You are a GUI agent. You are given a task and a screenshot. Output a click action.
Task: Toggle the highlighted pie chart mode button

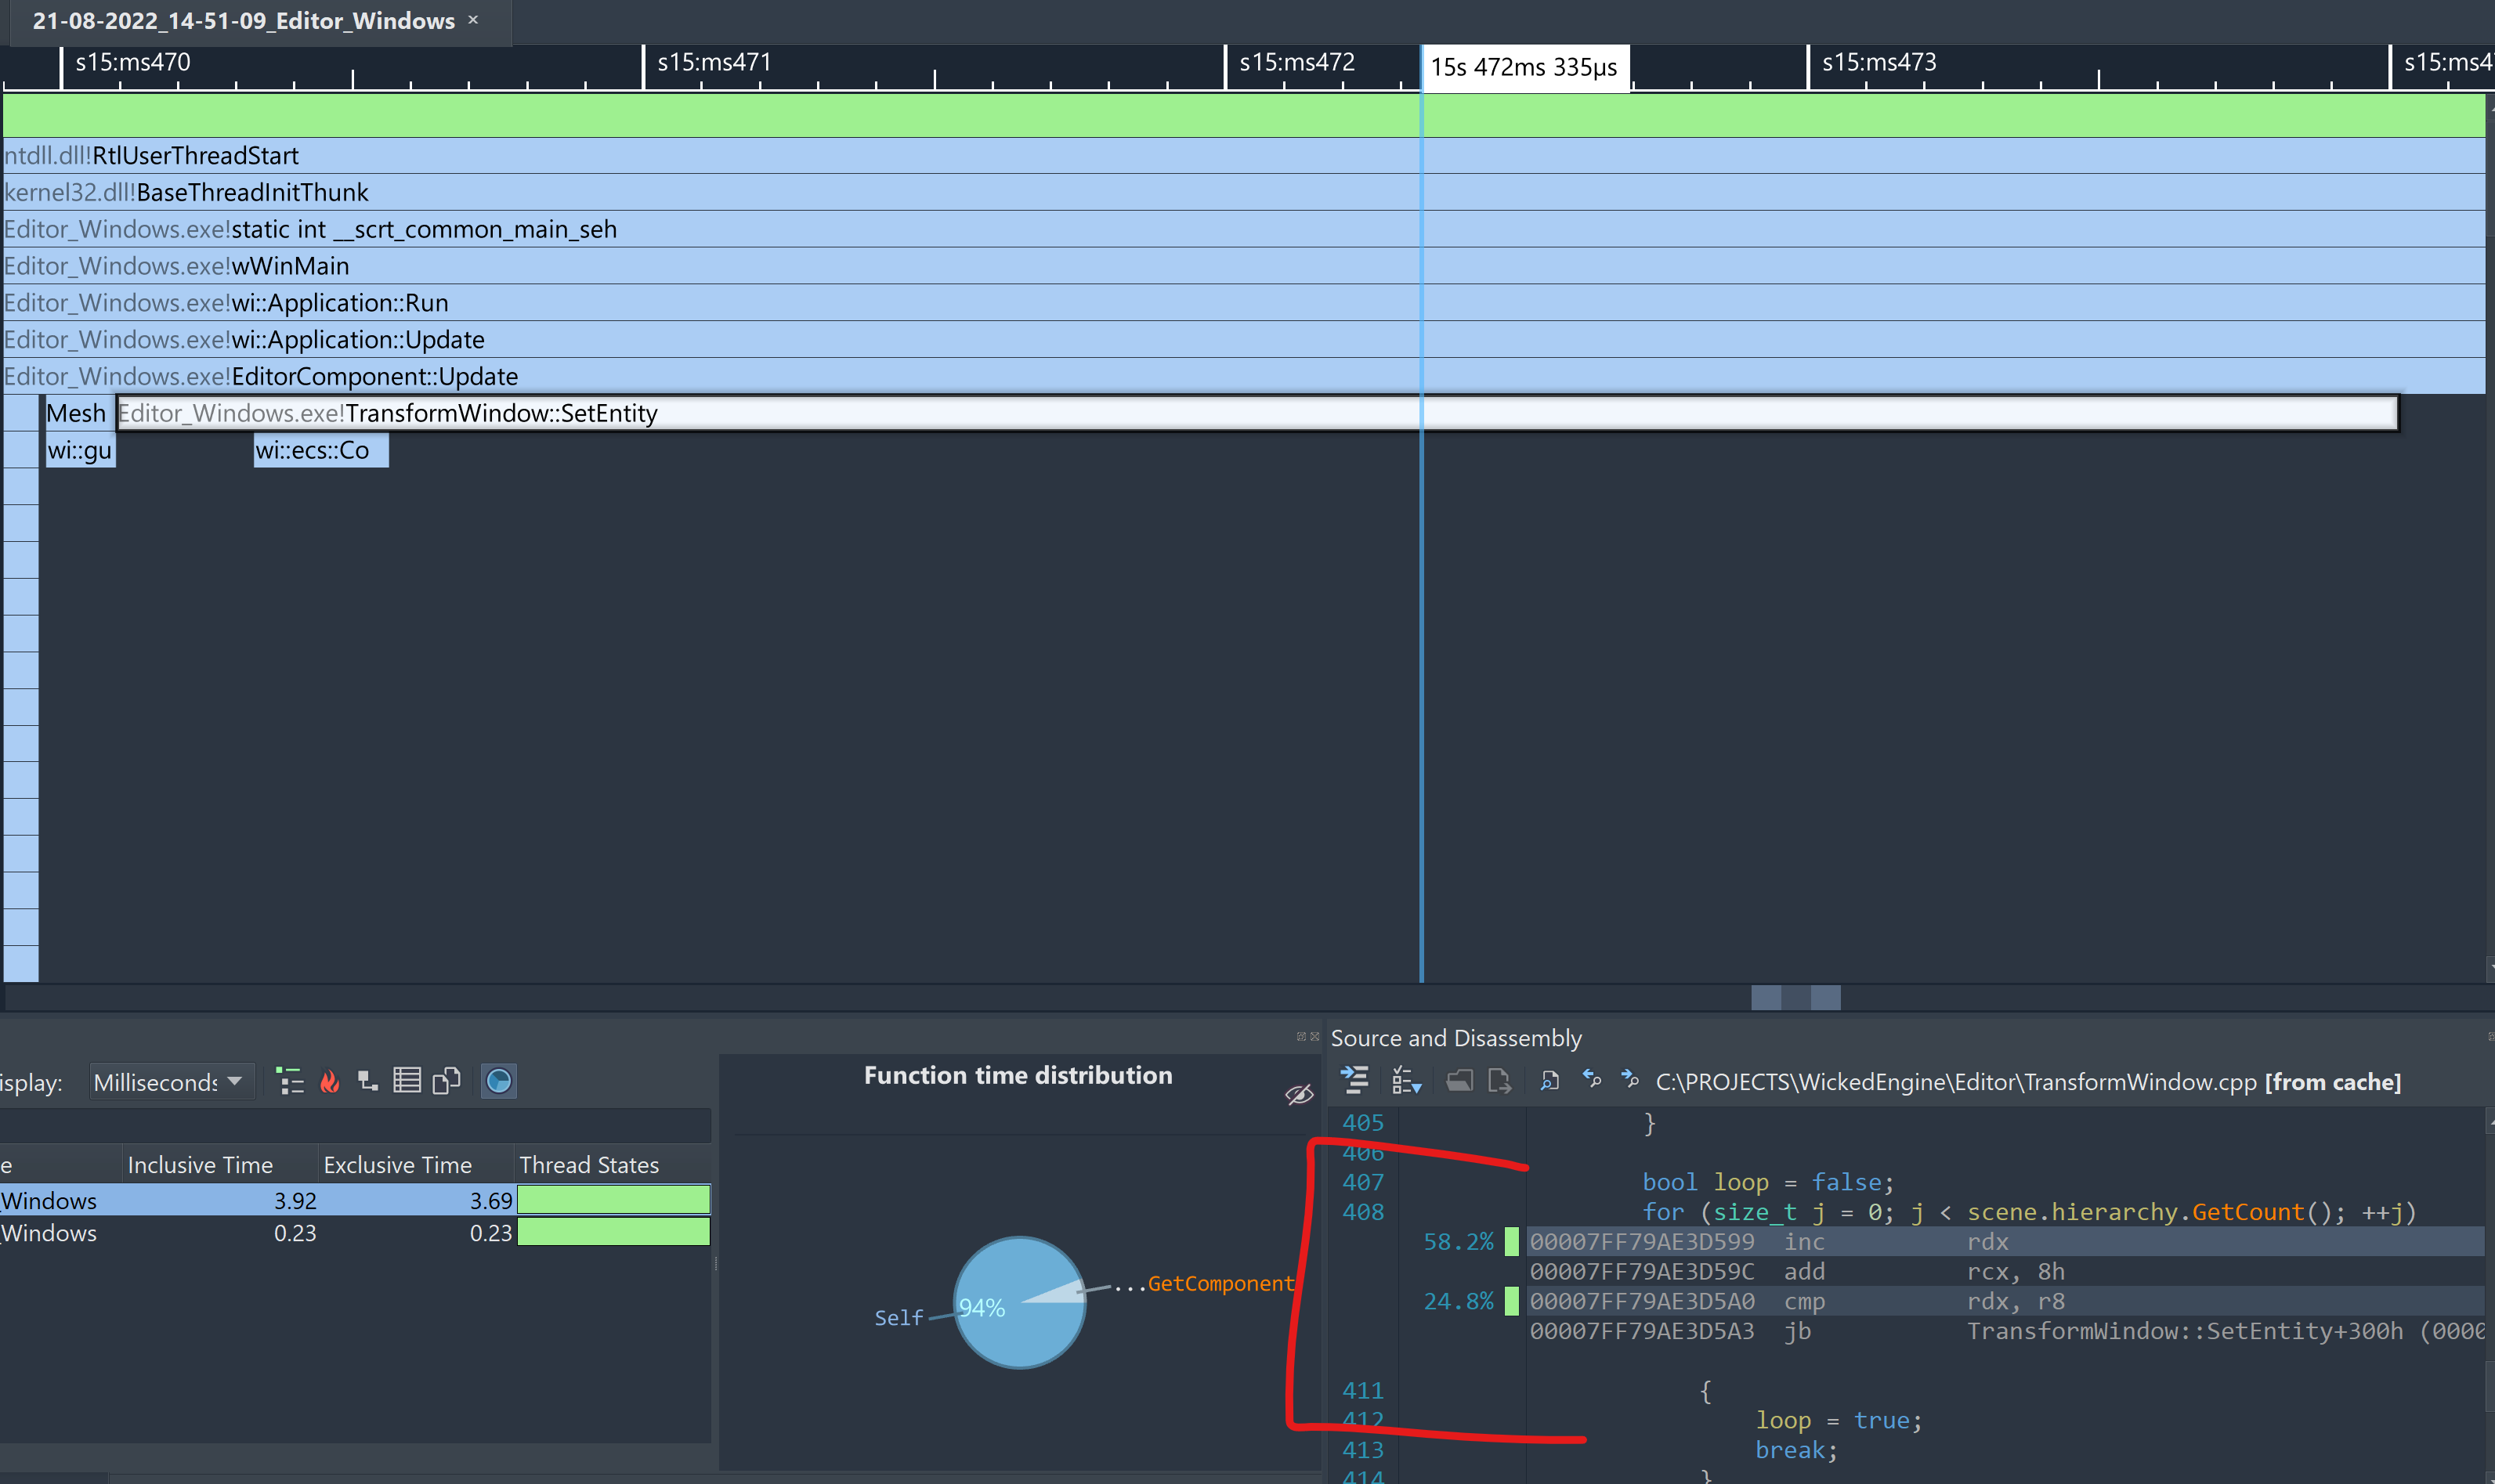click(x=498, y=1081)
